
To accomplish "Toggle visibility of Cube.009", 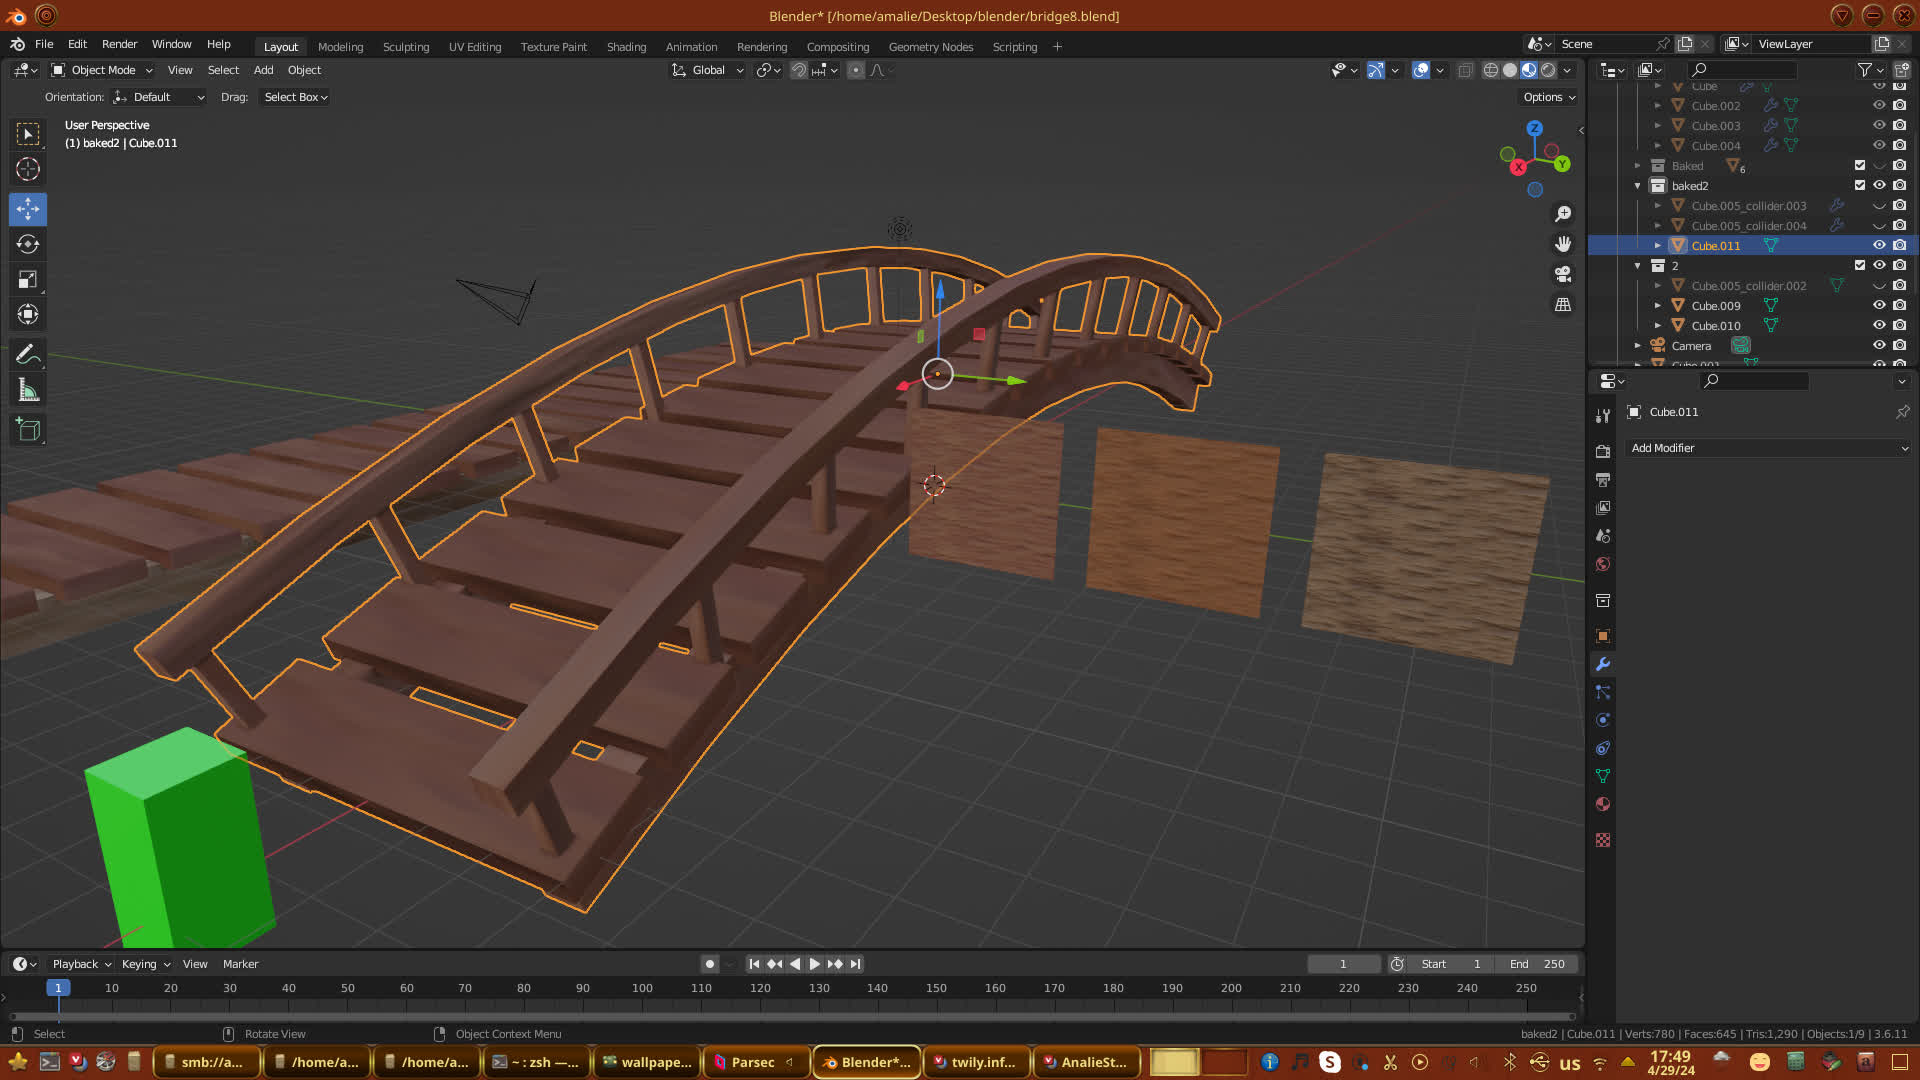I will (x=1879, y=305).
